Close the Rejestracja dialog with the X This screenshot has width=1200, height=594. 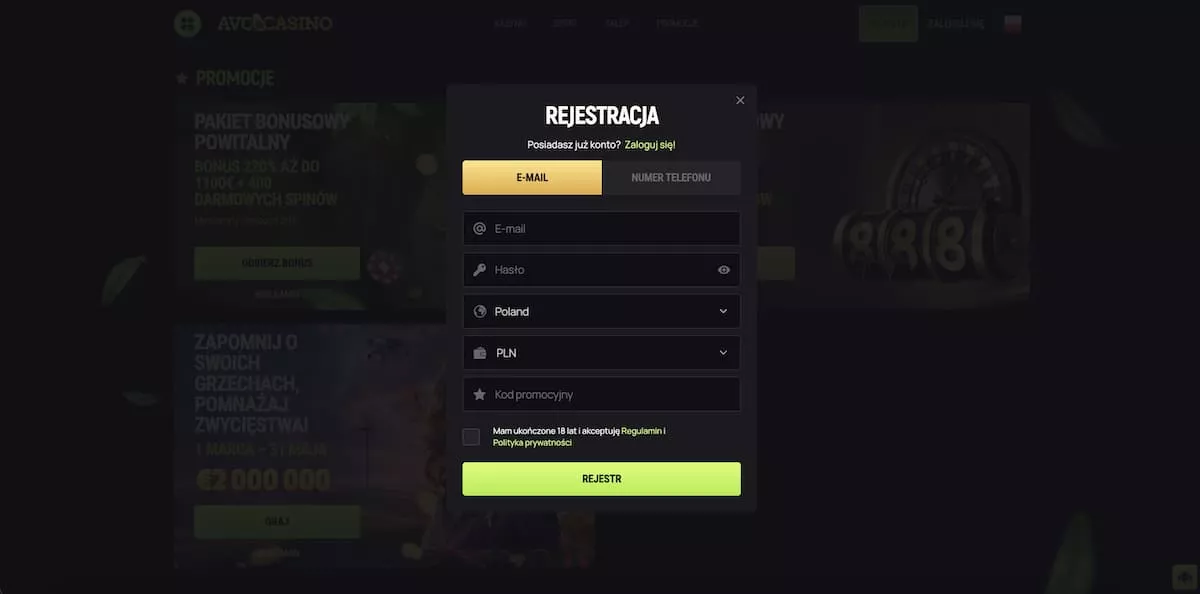(740, 100)
